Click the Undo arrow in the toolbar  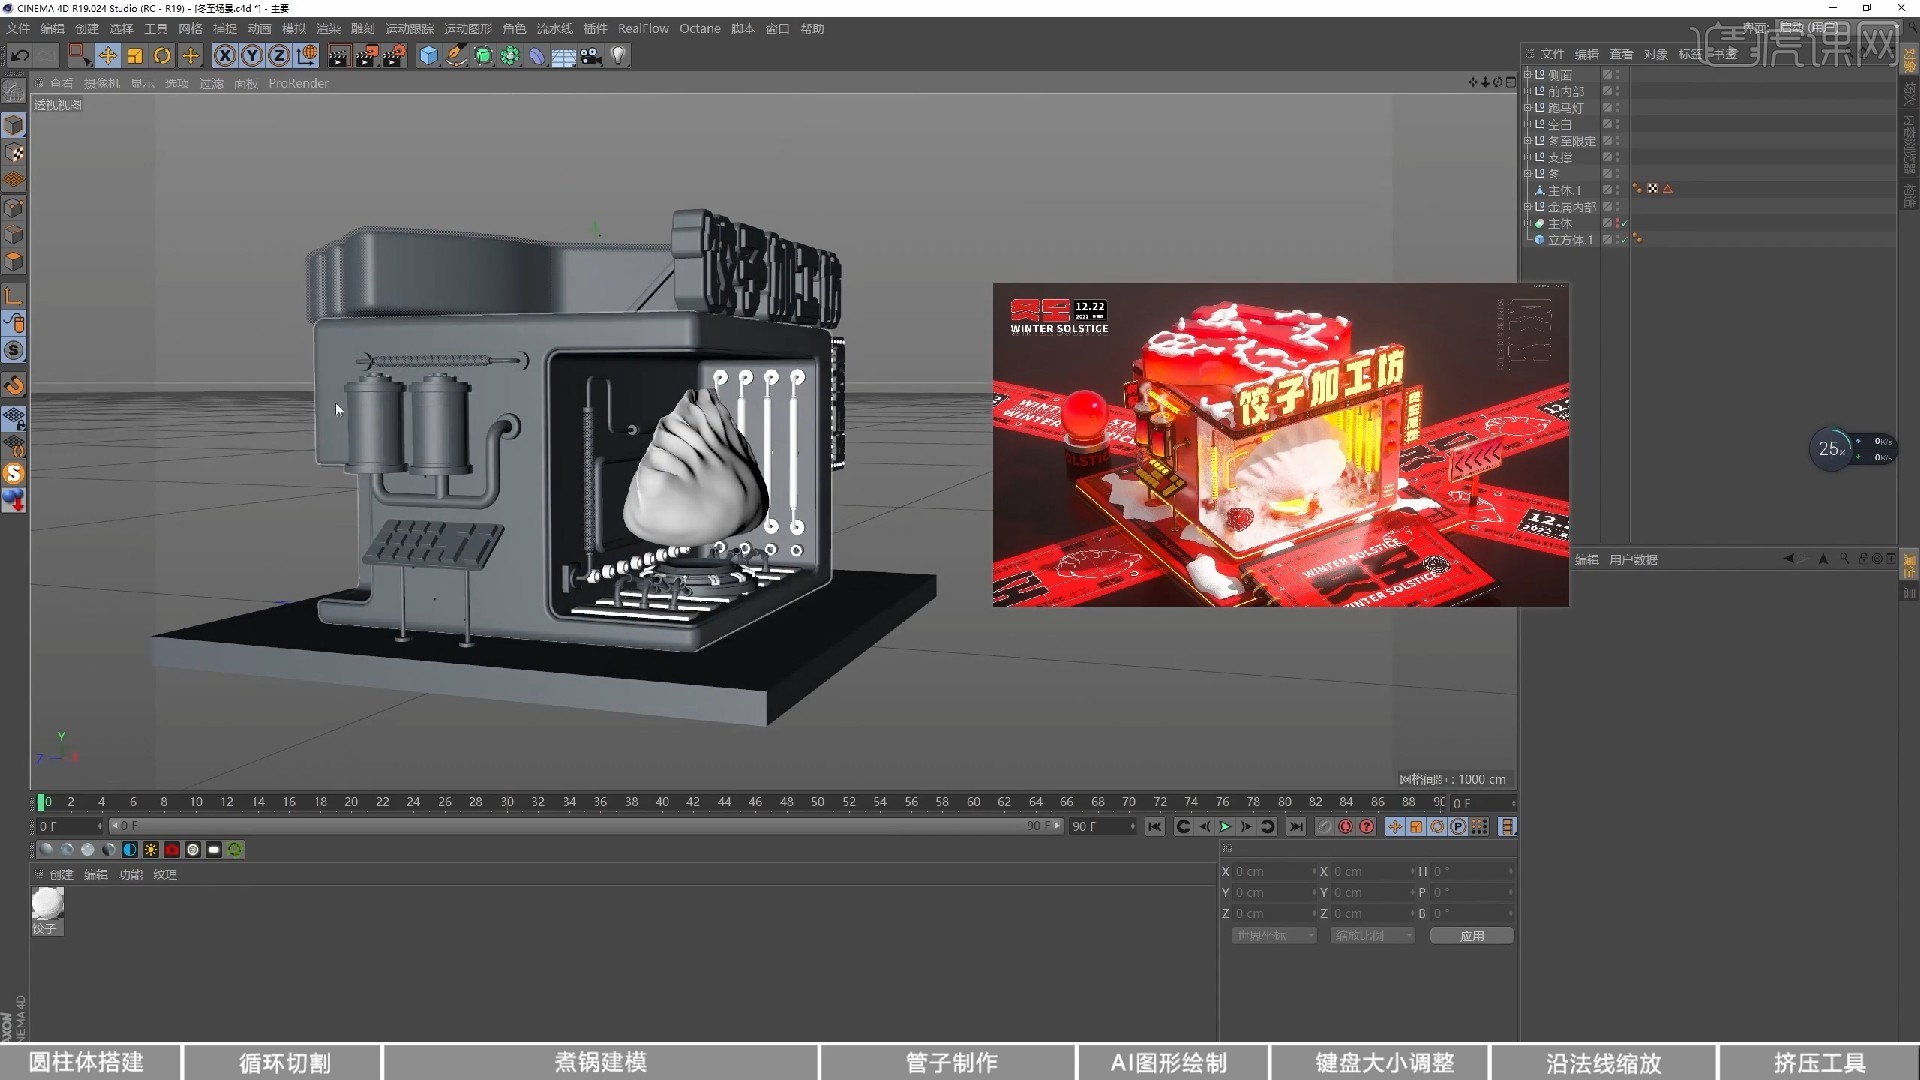point(19,56)
